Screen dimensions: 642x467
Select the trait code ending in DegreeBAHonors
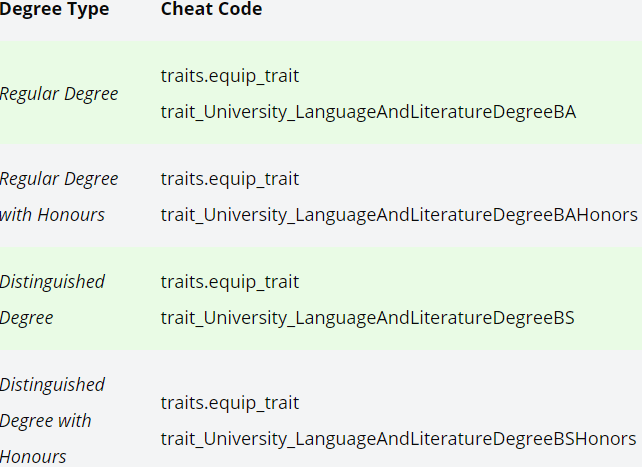pyautogui.click(x=398, y=215)
